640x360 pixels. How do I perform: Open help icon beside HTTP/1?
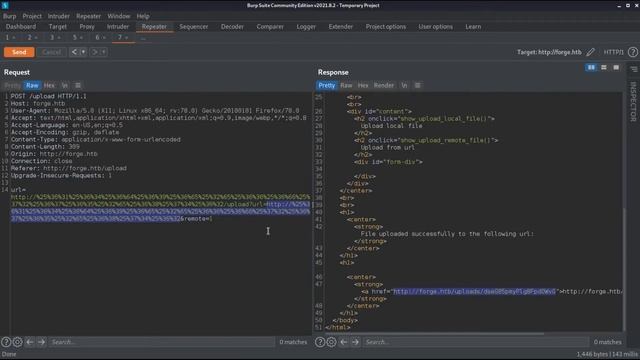point(633,52)
